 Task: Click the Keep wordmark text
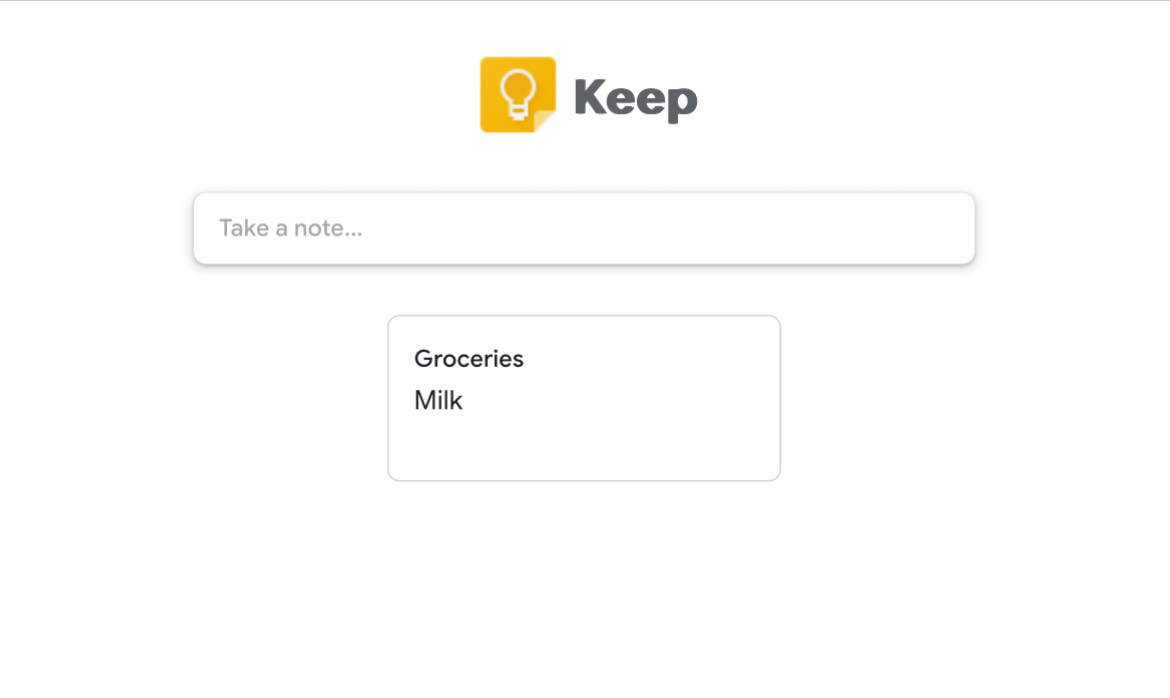point(636,98)
